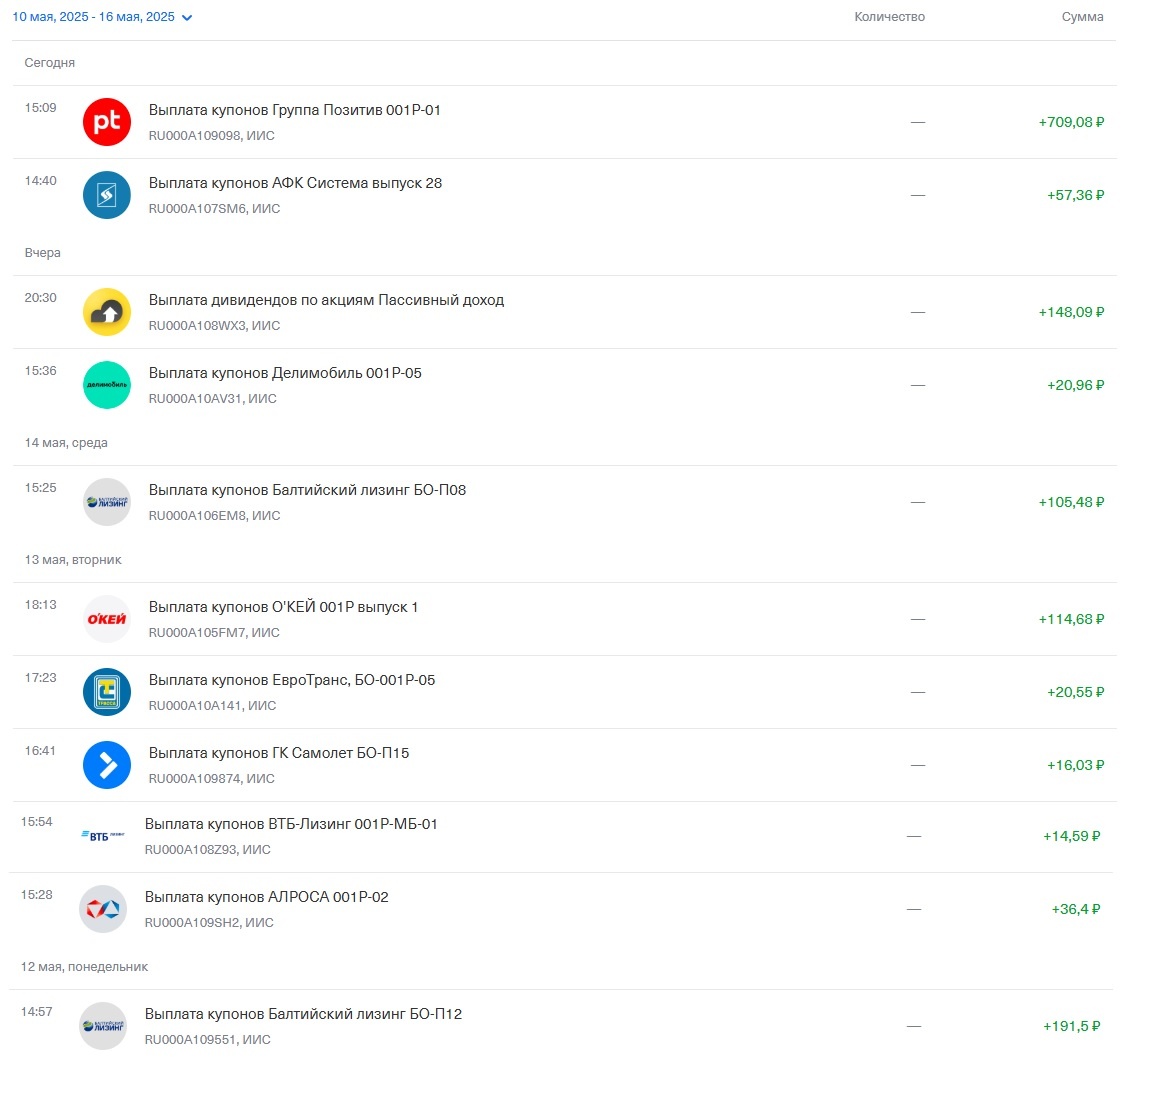This screenshot has height=1100, width=1176.
Task: Open Выплата купонов Балтийский лизинг БО-П12
Action: (x=304, y=1014)
